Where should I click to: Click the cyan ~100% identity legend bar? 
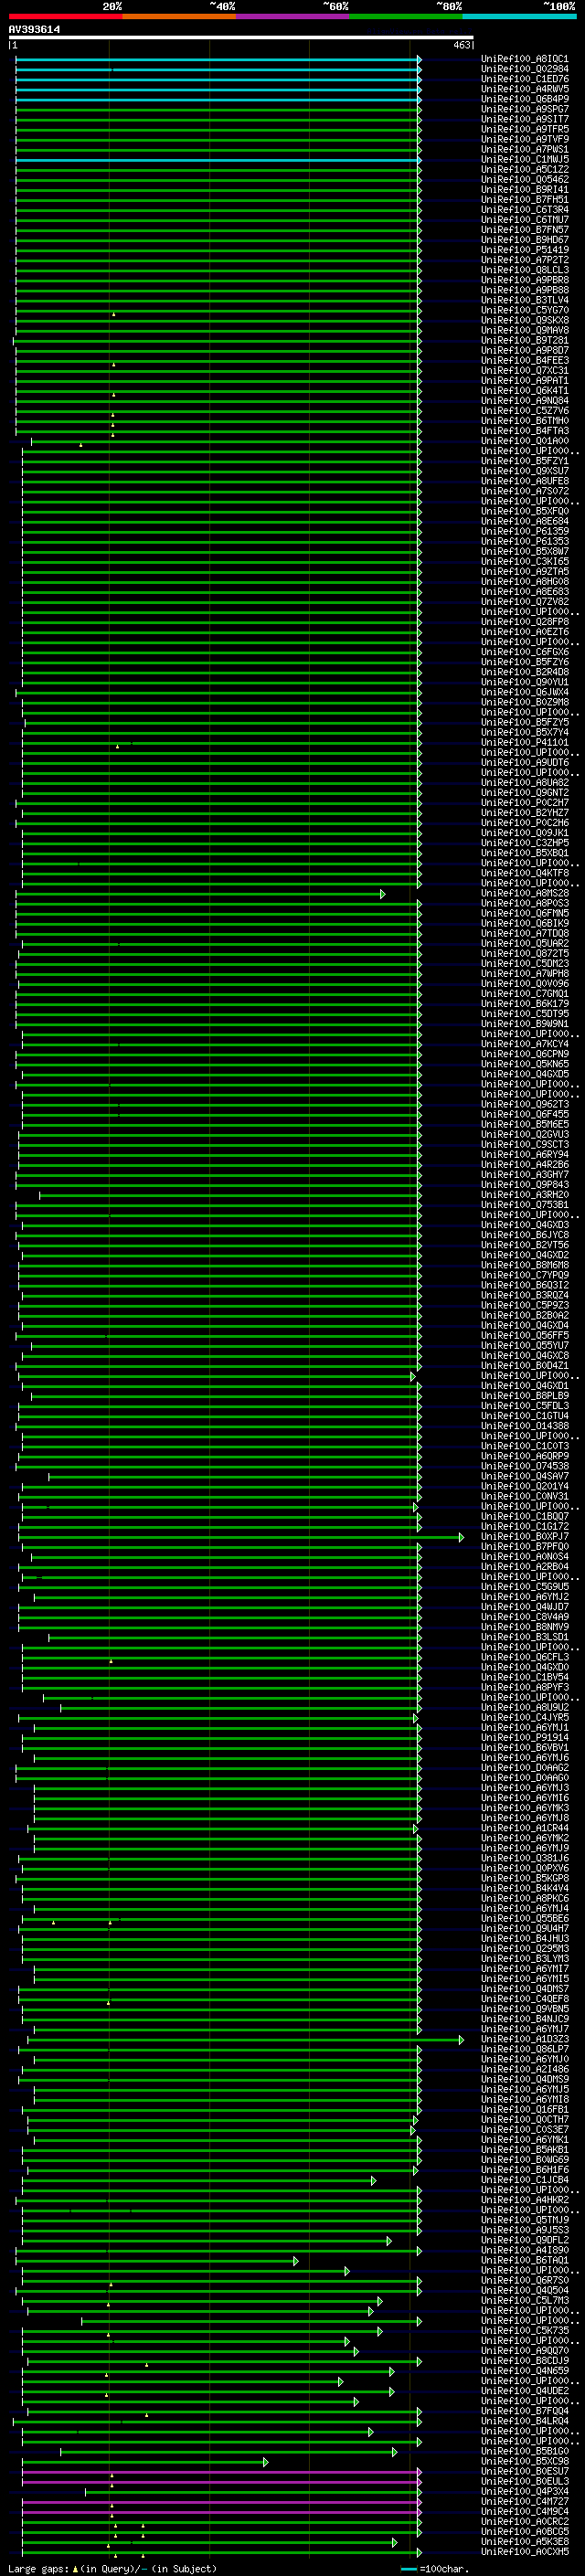coord(519,16)
